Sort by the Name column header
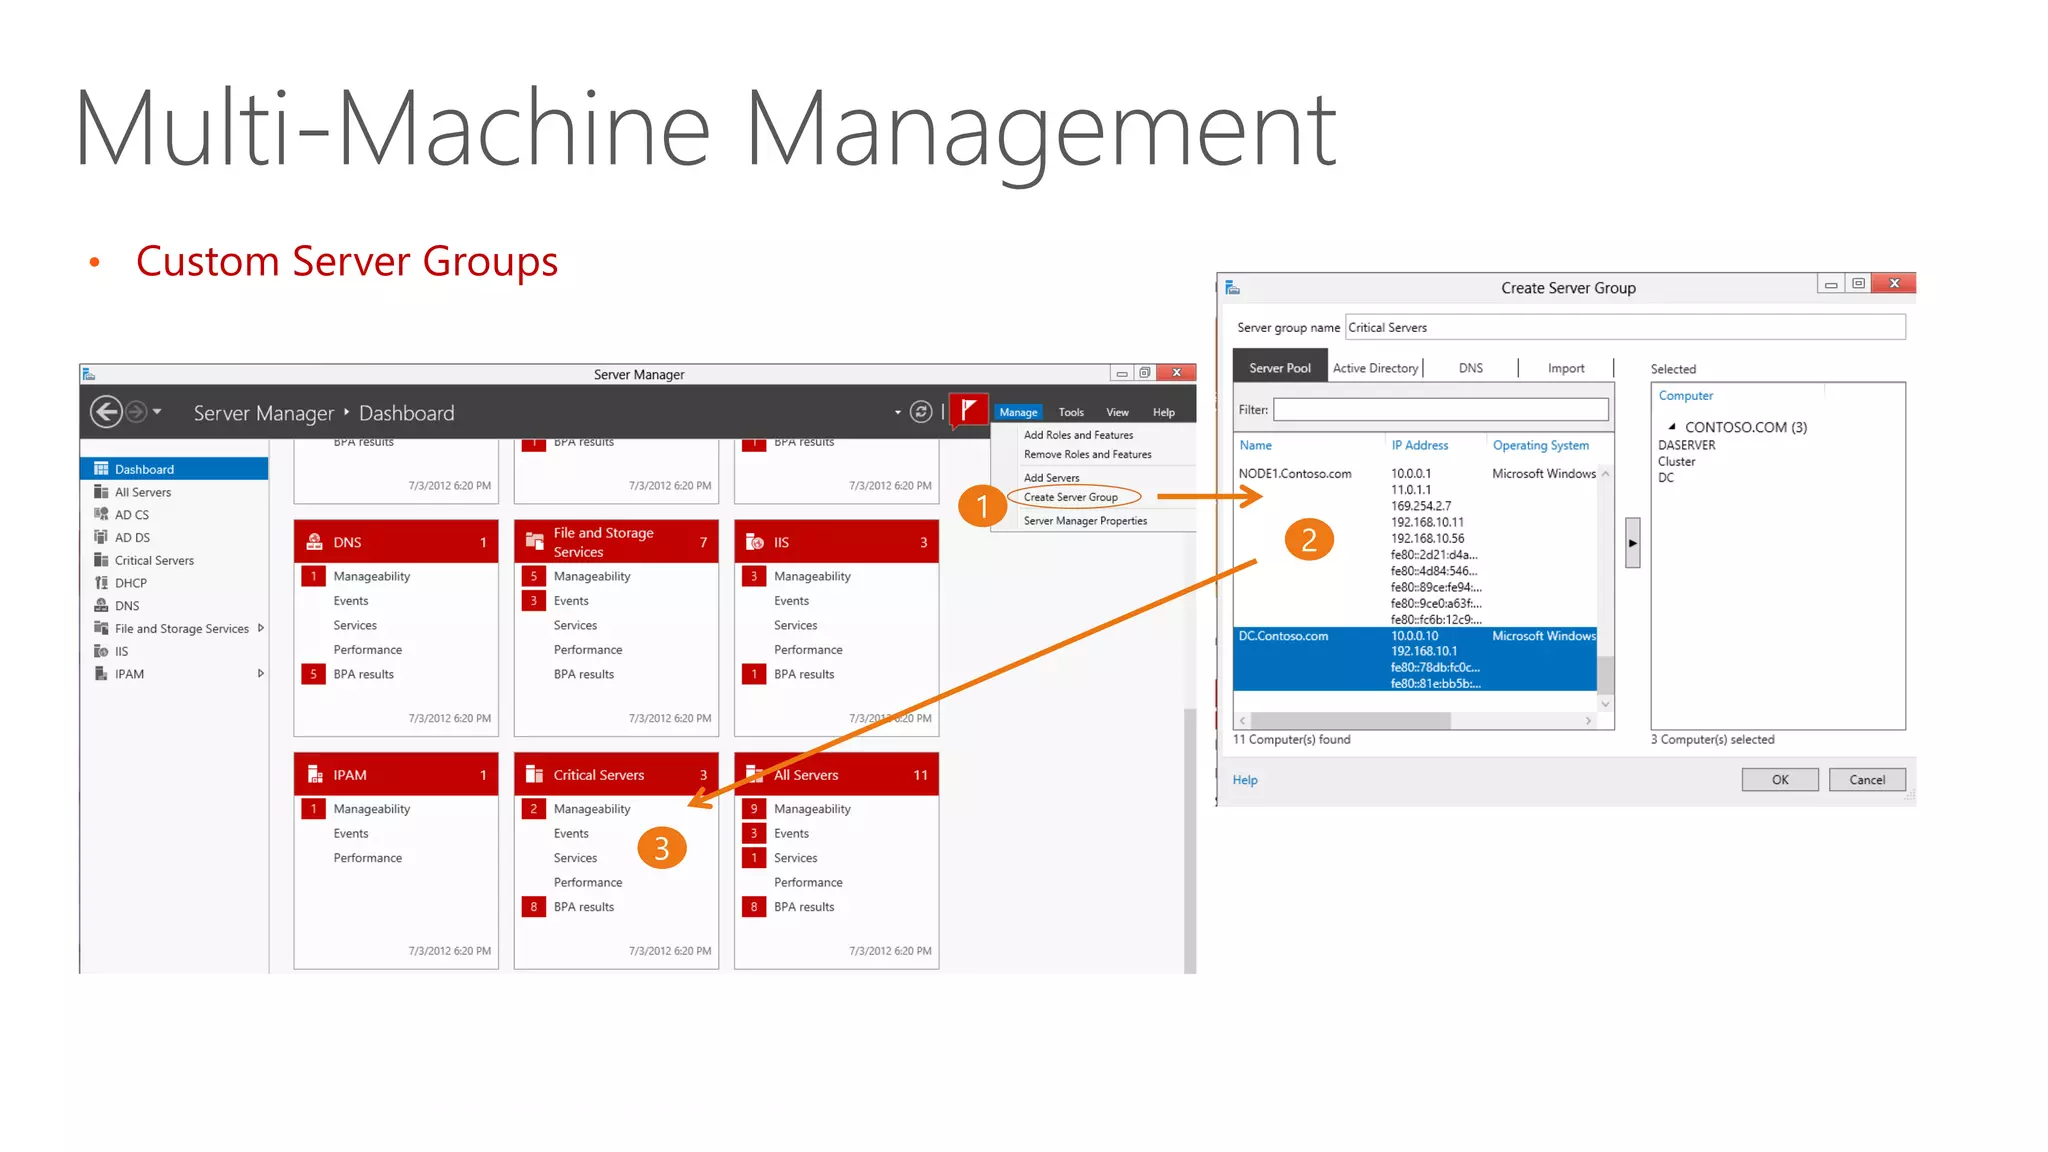 coord(1255,445)
